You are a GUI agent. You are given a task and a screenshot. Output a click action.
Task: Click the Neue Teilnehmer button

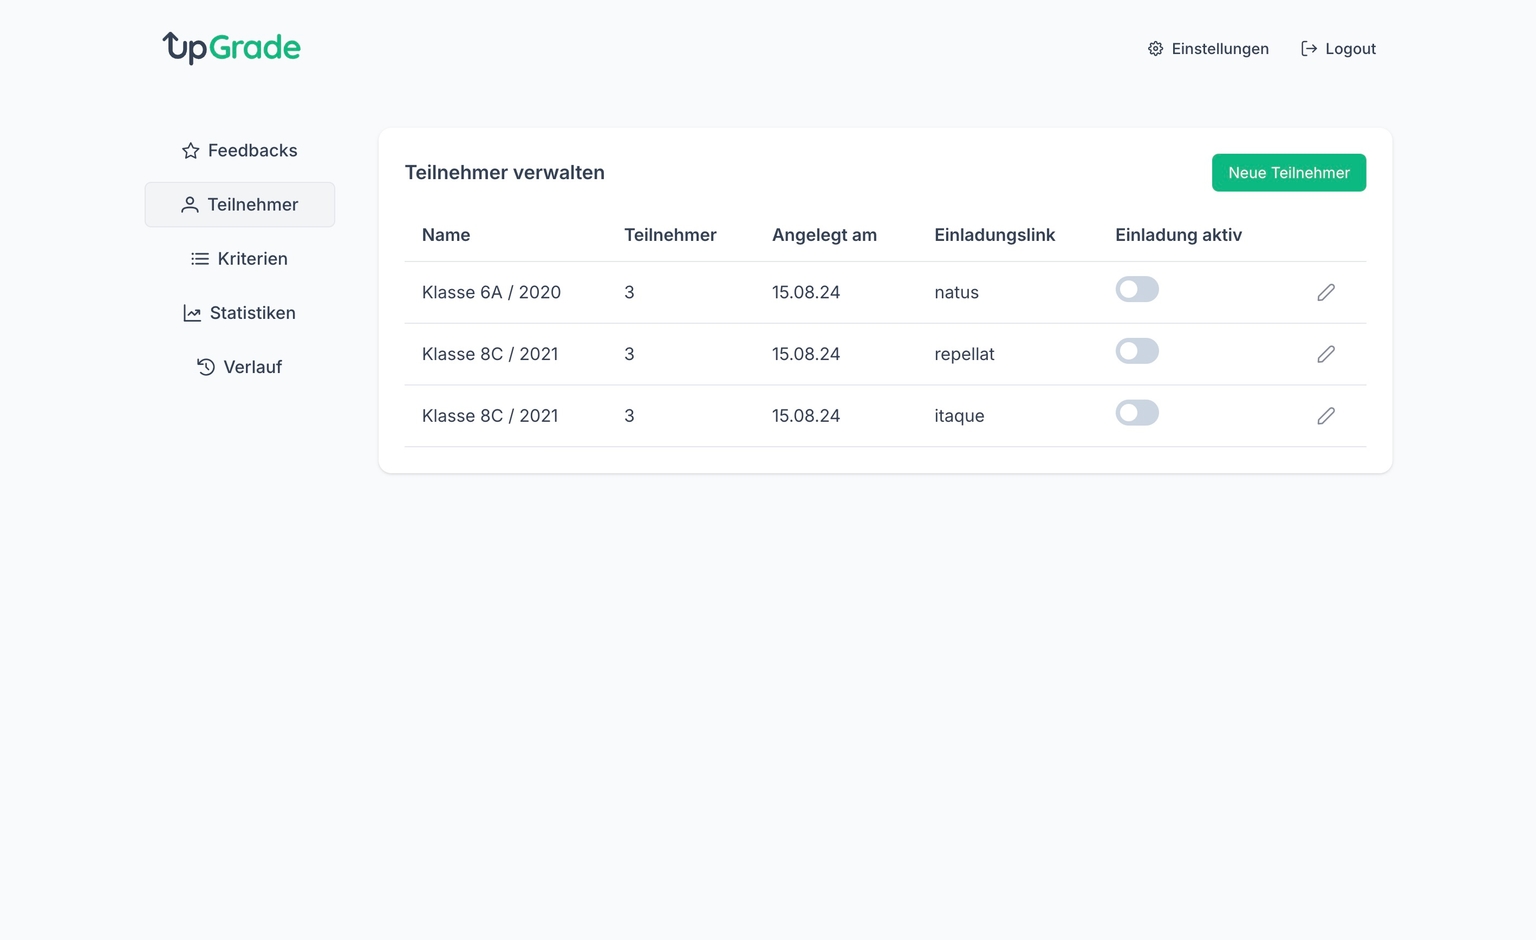[x=1289, y=173]
